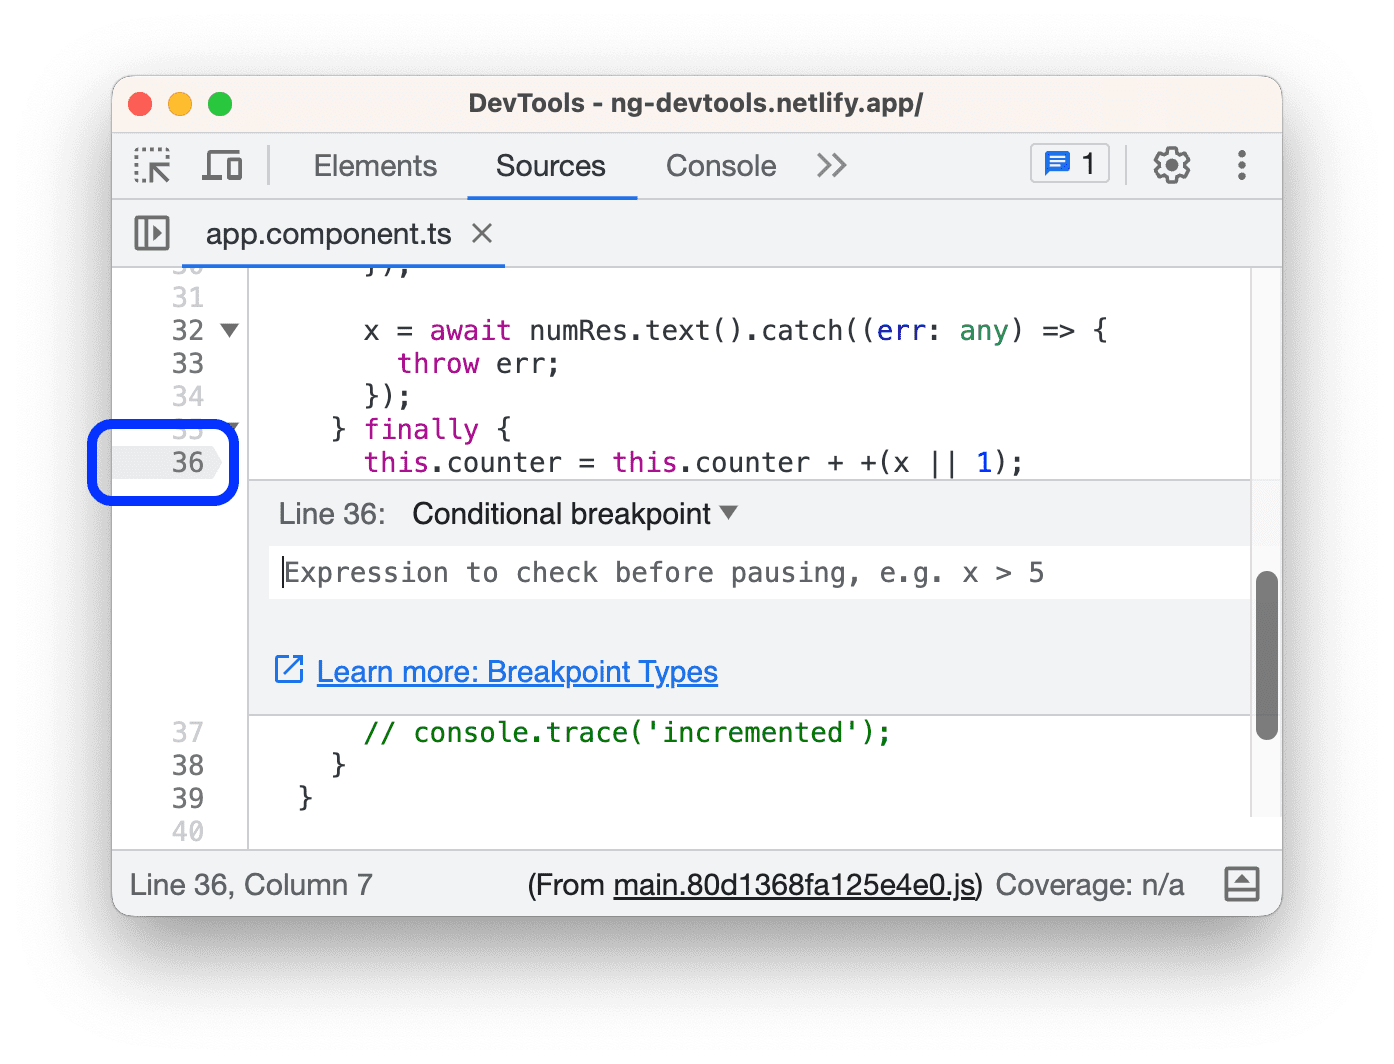
Task: Open the customize DevTools three-dot menu
Action: tap(1242, 165)
